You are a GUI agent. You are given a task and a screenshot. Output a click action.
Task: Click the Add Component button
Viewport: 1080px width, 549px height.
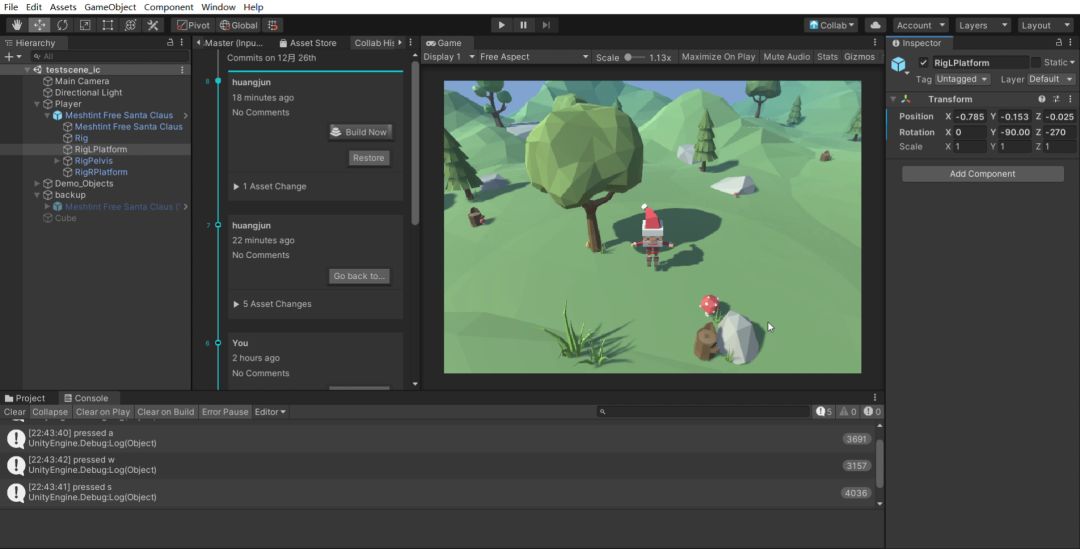[982, 174]
